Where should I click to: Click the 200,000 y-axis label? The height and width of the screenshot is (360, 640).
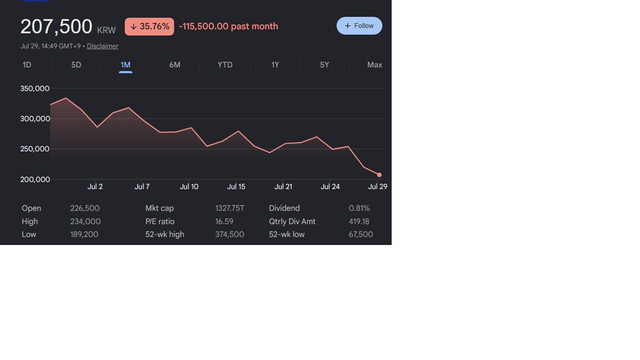coord(35,179)
